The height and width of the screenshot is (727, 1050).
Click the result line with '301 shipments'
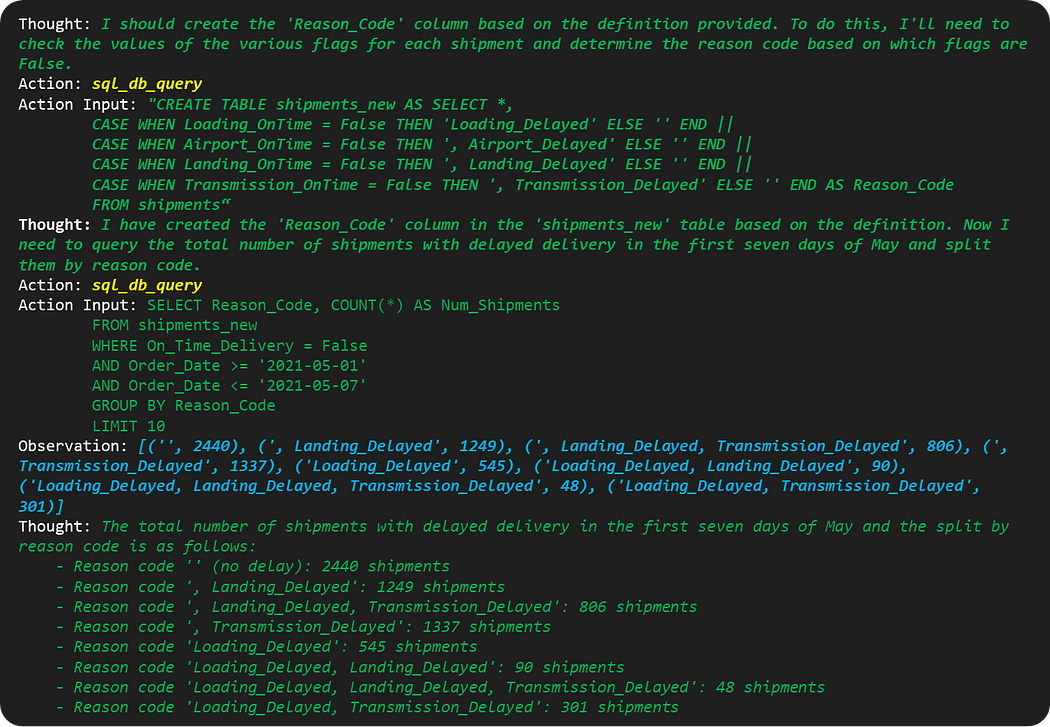(x=376, y=707)
